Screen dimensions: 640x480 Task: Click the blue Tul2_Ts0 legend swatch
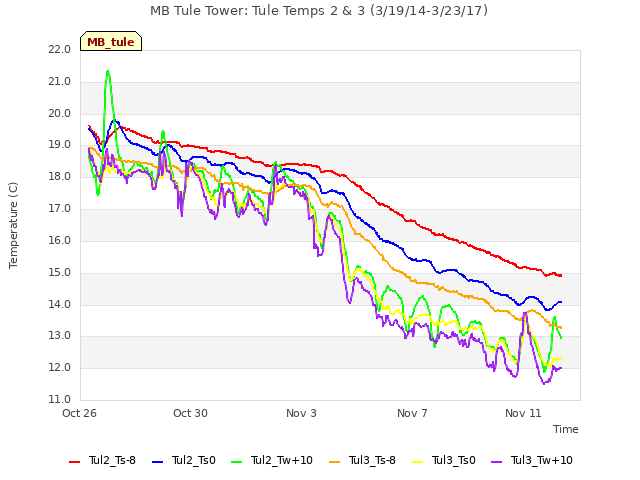[158, 462]
